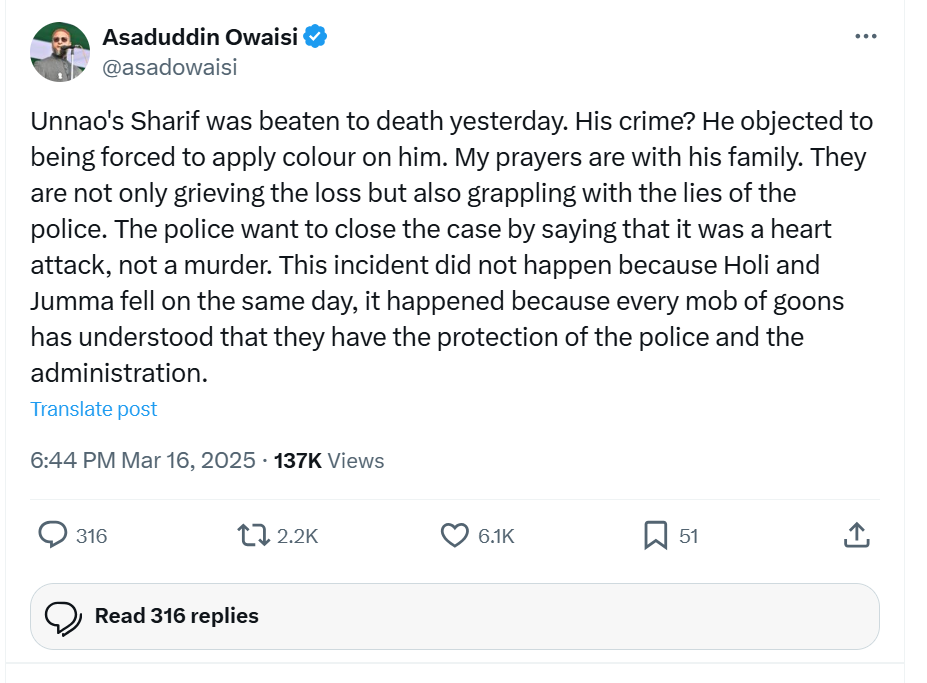The image size is (927, 683).
Task: Click the Asaduddin Owaisi display name
Action: (x=199, y=38)
